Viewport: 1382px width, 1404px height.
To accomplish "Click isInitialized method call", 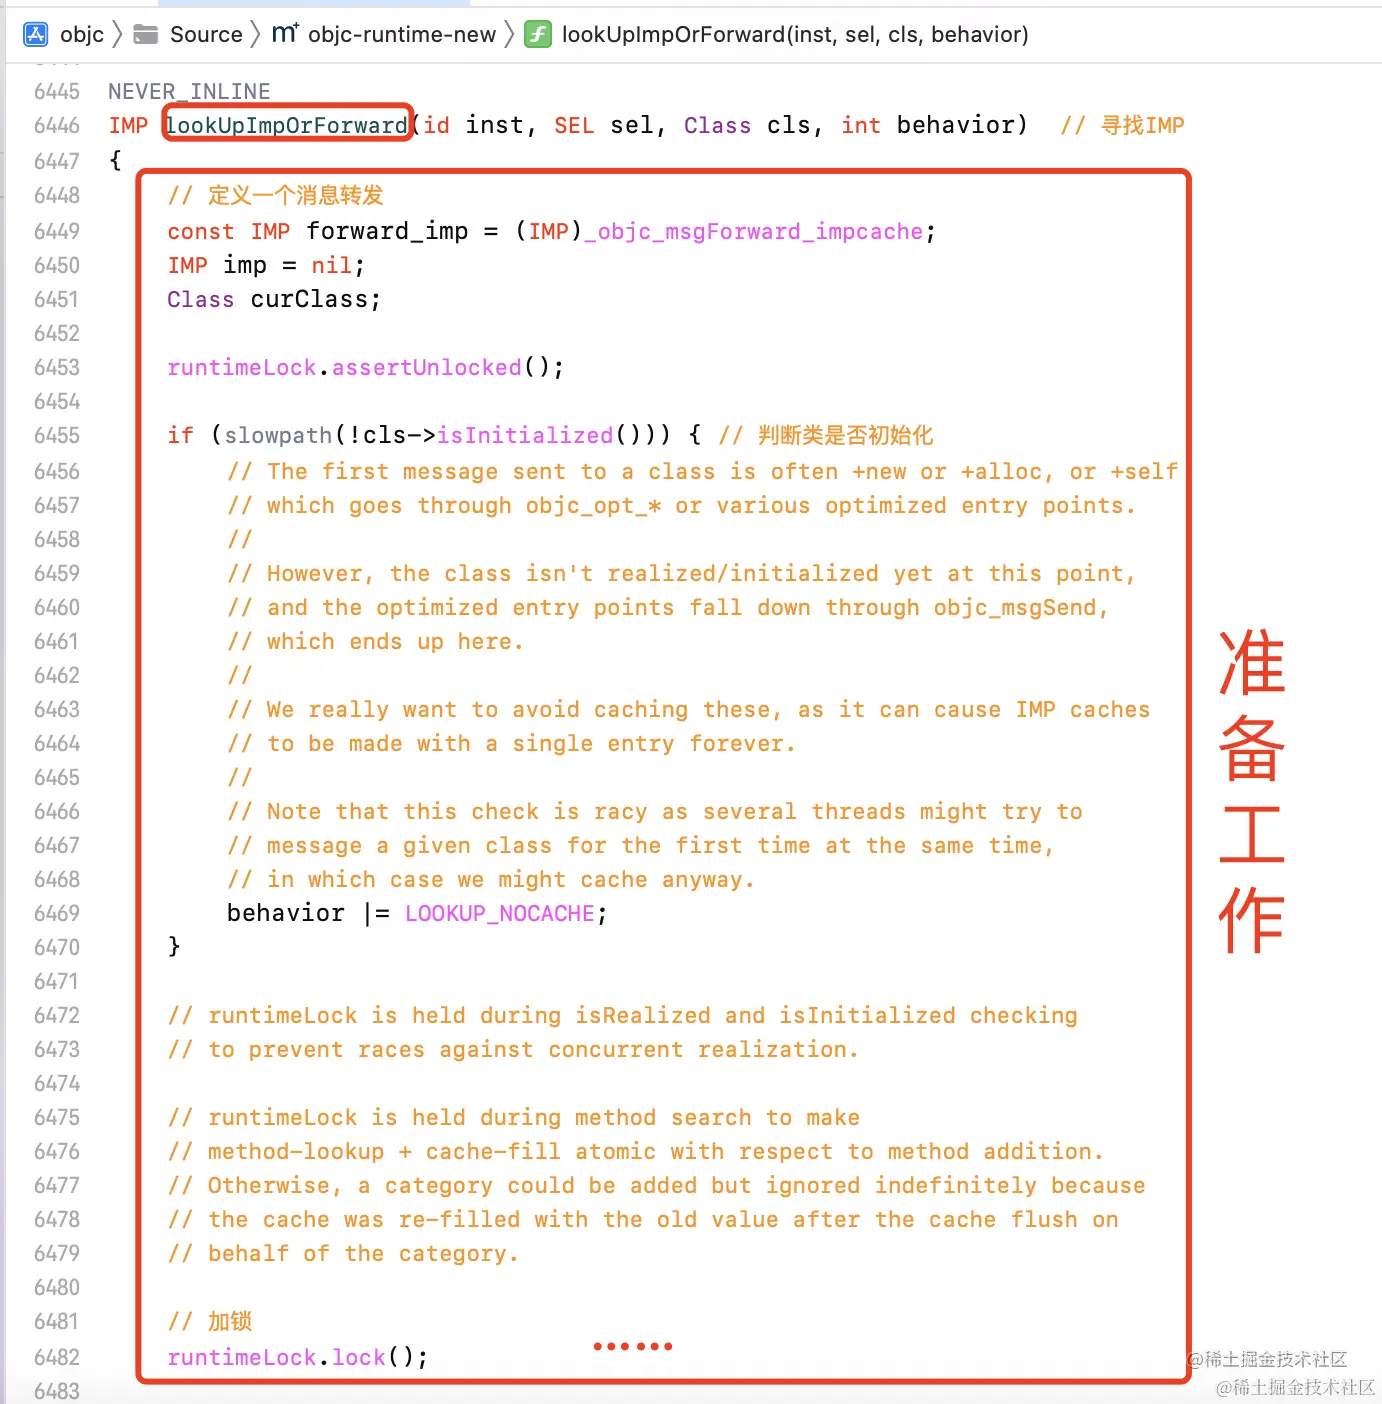I will click(x=525, y=435).
